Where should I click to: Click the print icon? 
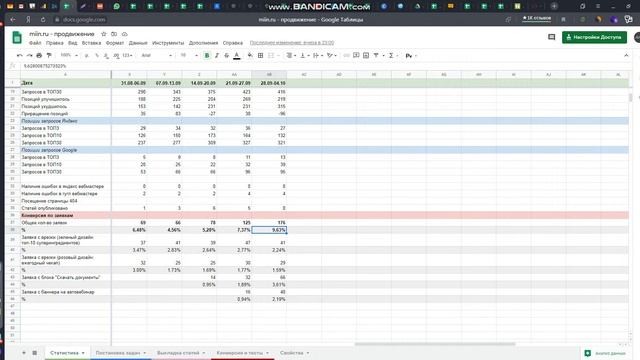tap(39, 56)
